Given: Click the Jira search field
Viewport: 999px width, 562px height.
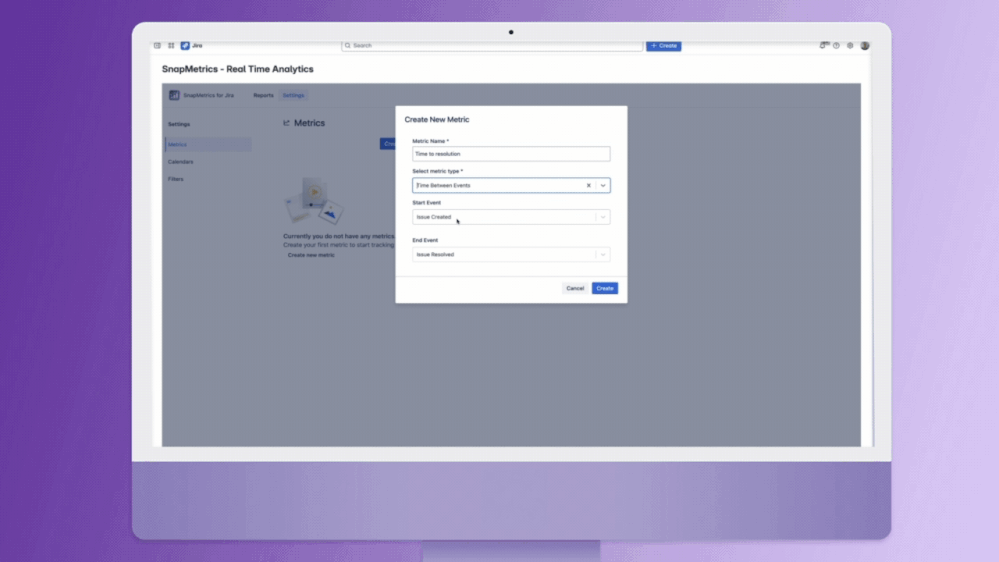Looking at the screenshot, I should click(492, 46).
